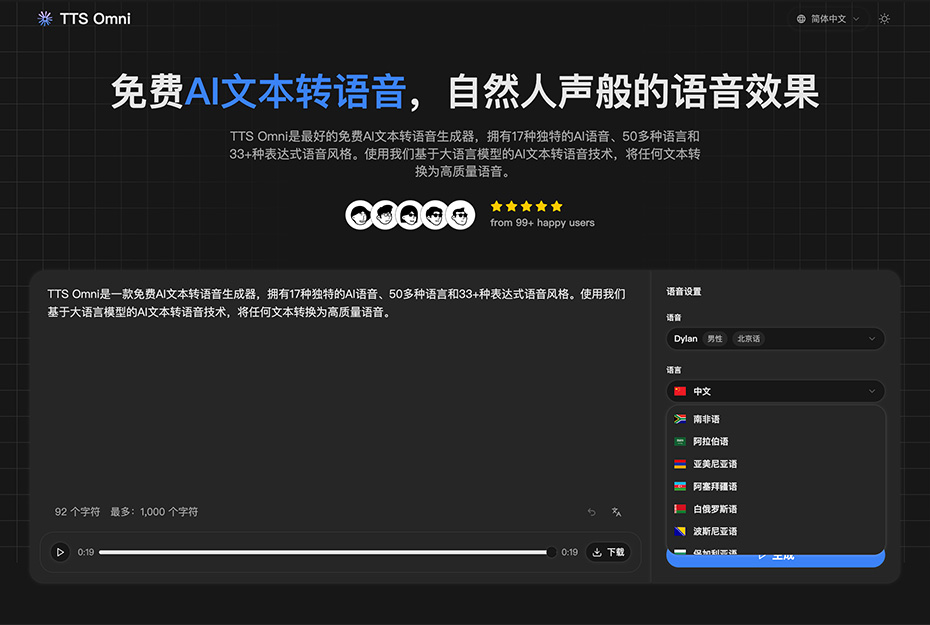Collapse the 中文 language dropdown
Viewport: 930px width, 625px height.
pyautogui.click(x=775, y=391)
